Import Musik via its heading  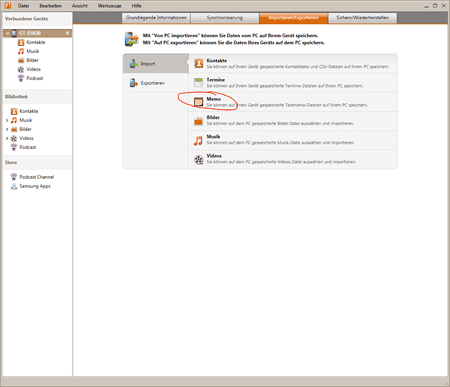click(x=213, y=137)
